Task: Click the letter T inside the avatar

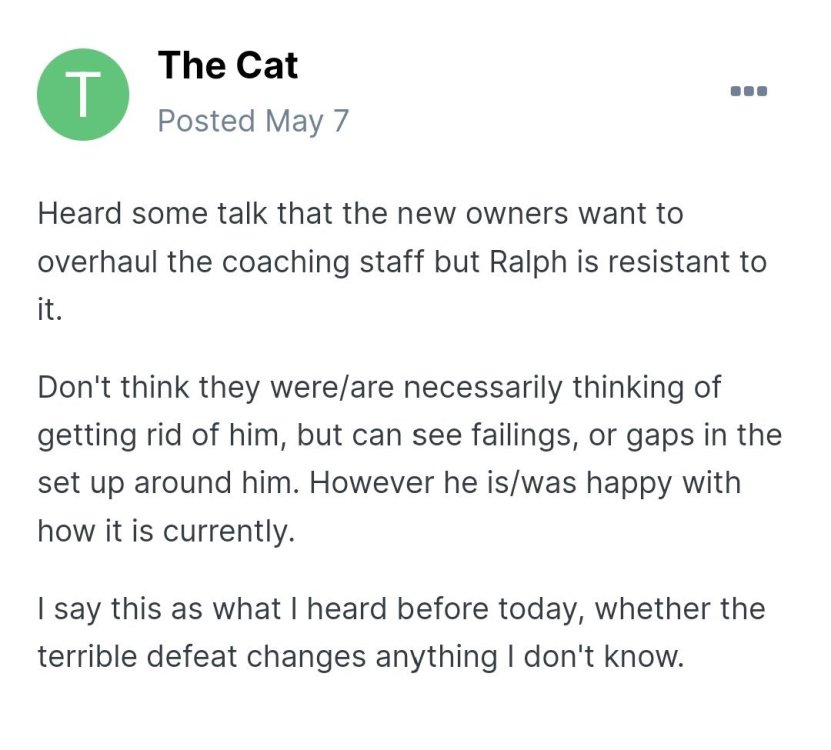Action: pos(83,96)
